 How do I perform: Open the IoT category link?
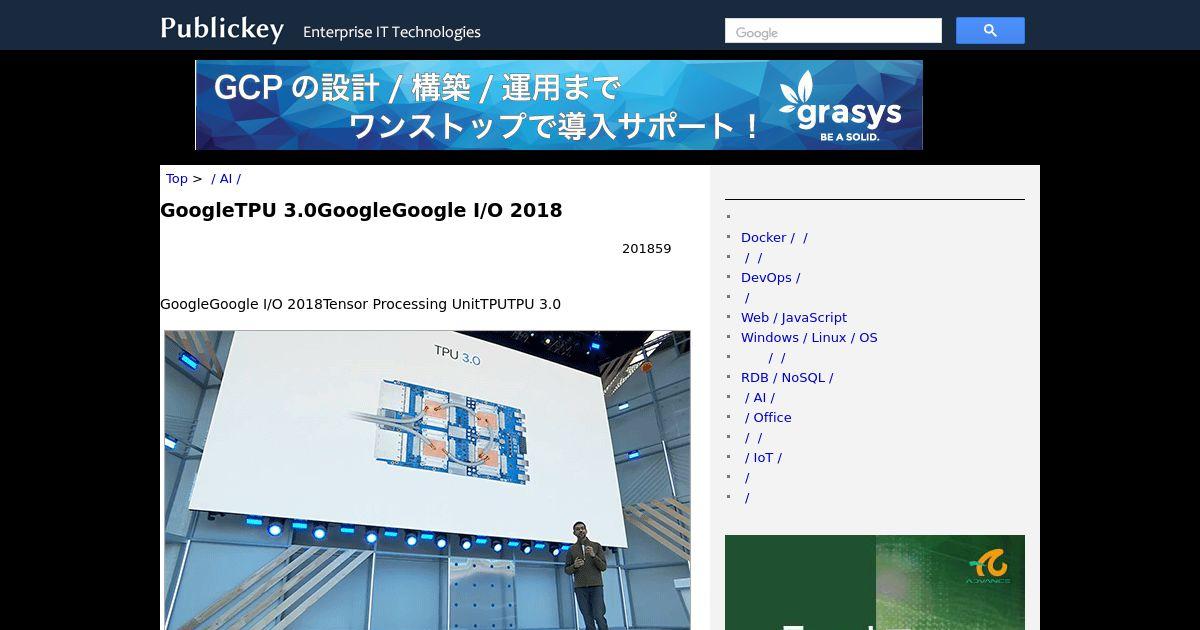pos(763,458)
